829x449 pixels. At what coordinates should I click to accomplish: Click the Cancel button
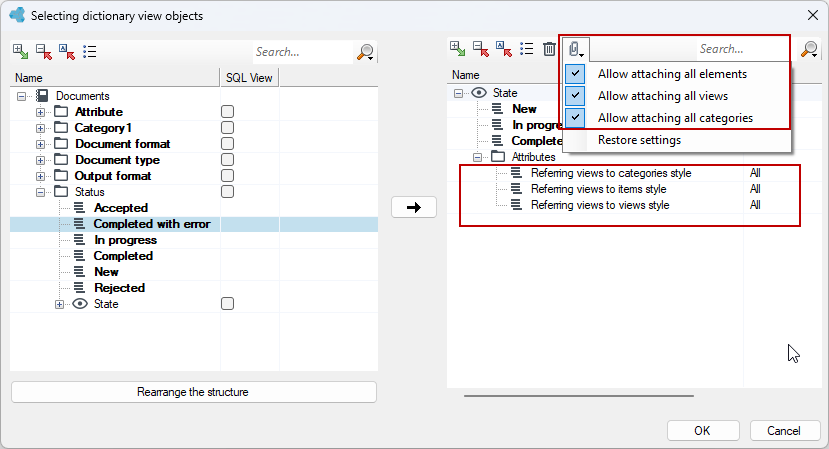(x=784, y=430)
